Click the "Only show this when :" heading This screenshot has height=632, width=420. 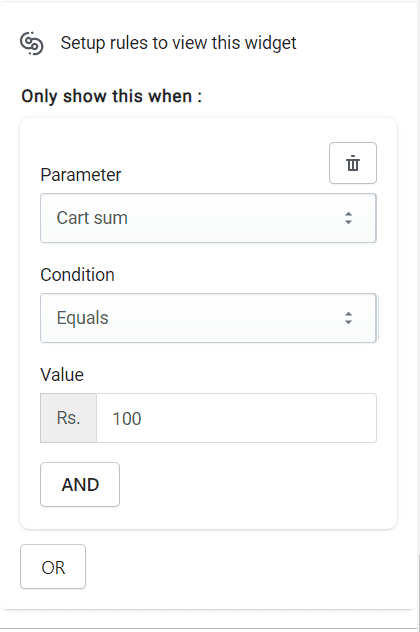pos(112,96)
